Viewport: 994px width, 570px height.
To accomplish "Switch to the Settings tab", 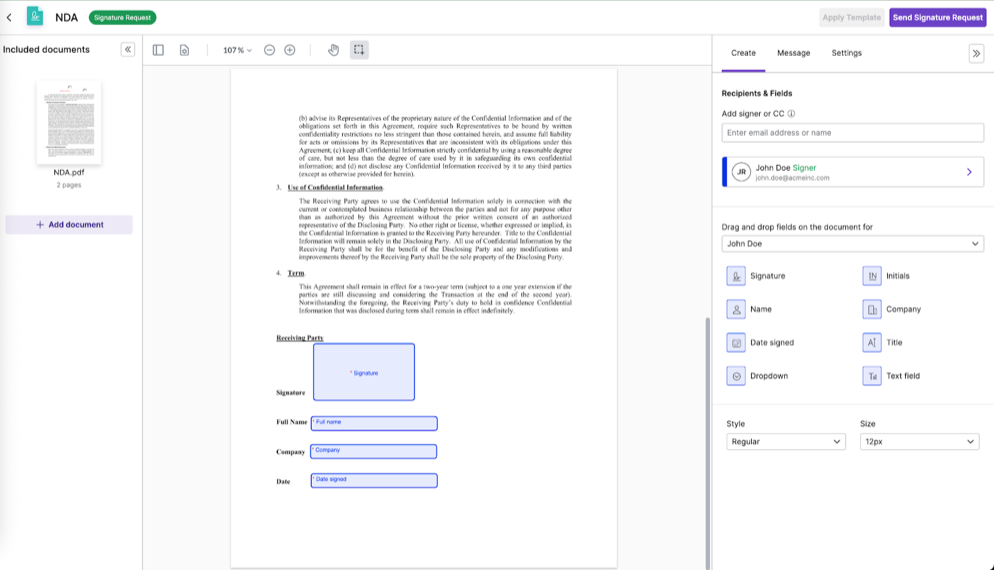I will coord(846,53).
